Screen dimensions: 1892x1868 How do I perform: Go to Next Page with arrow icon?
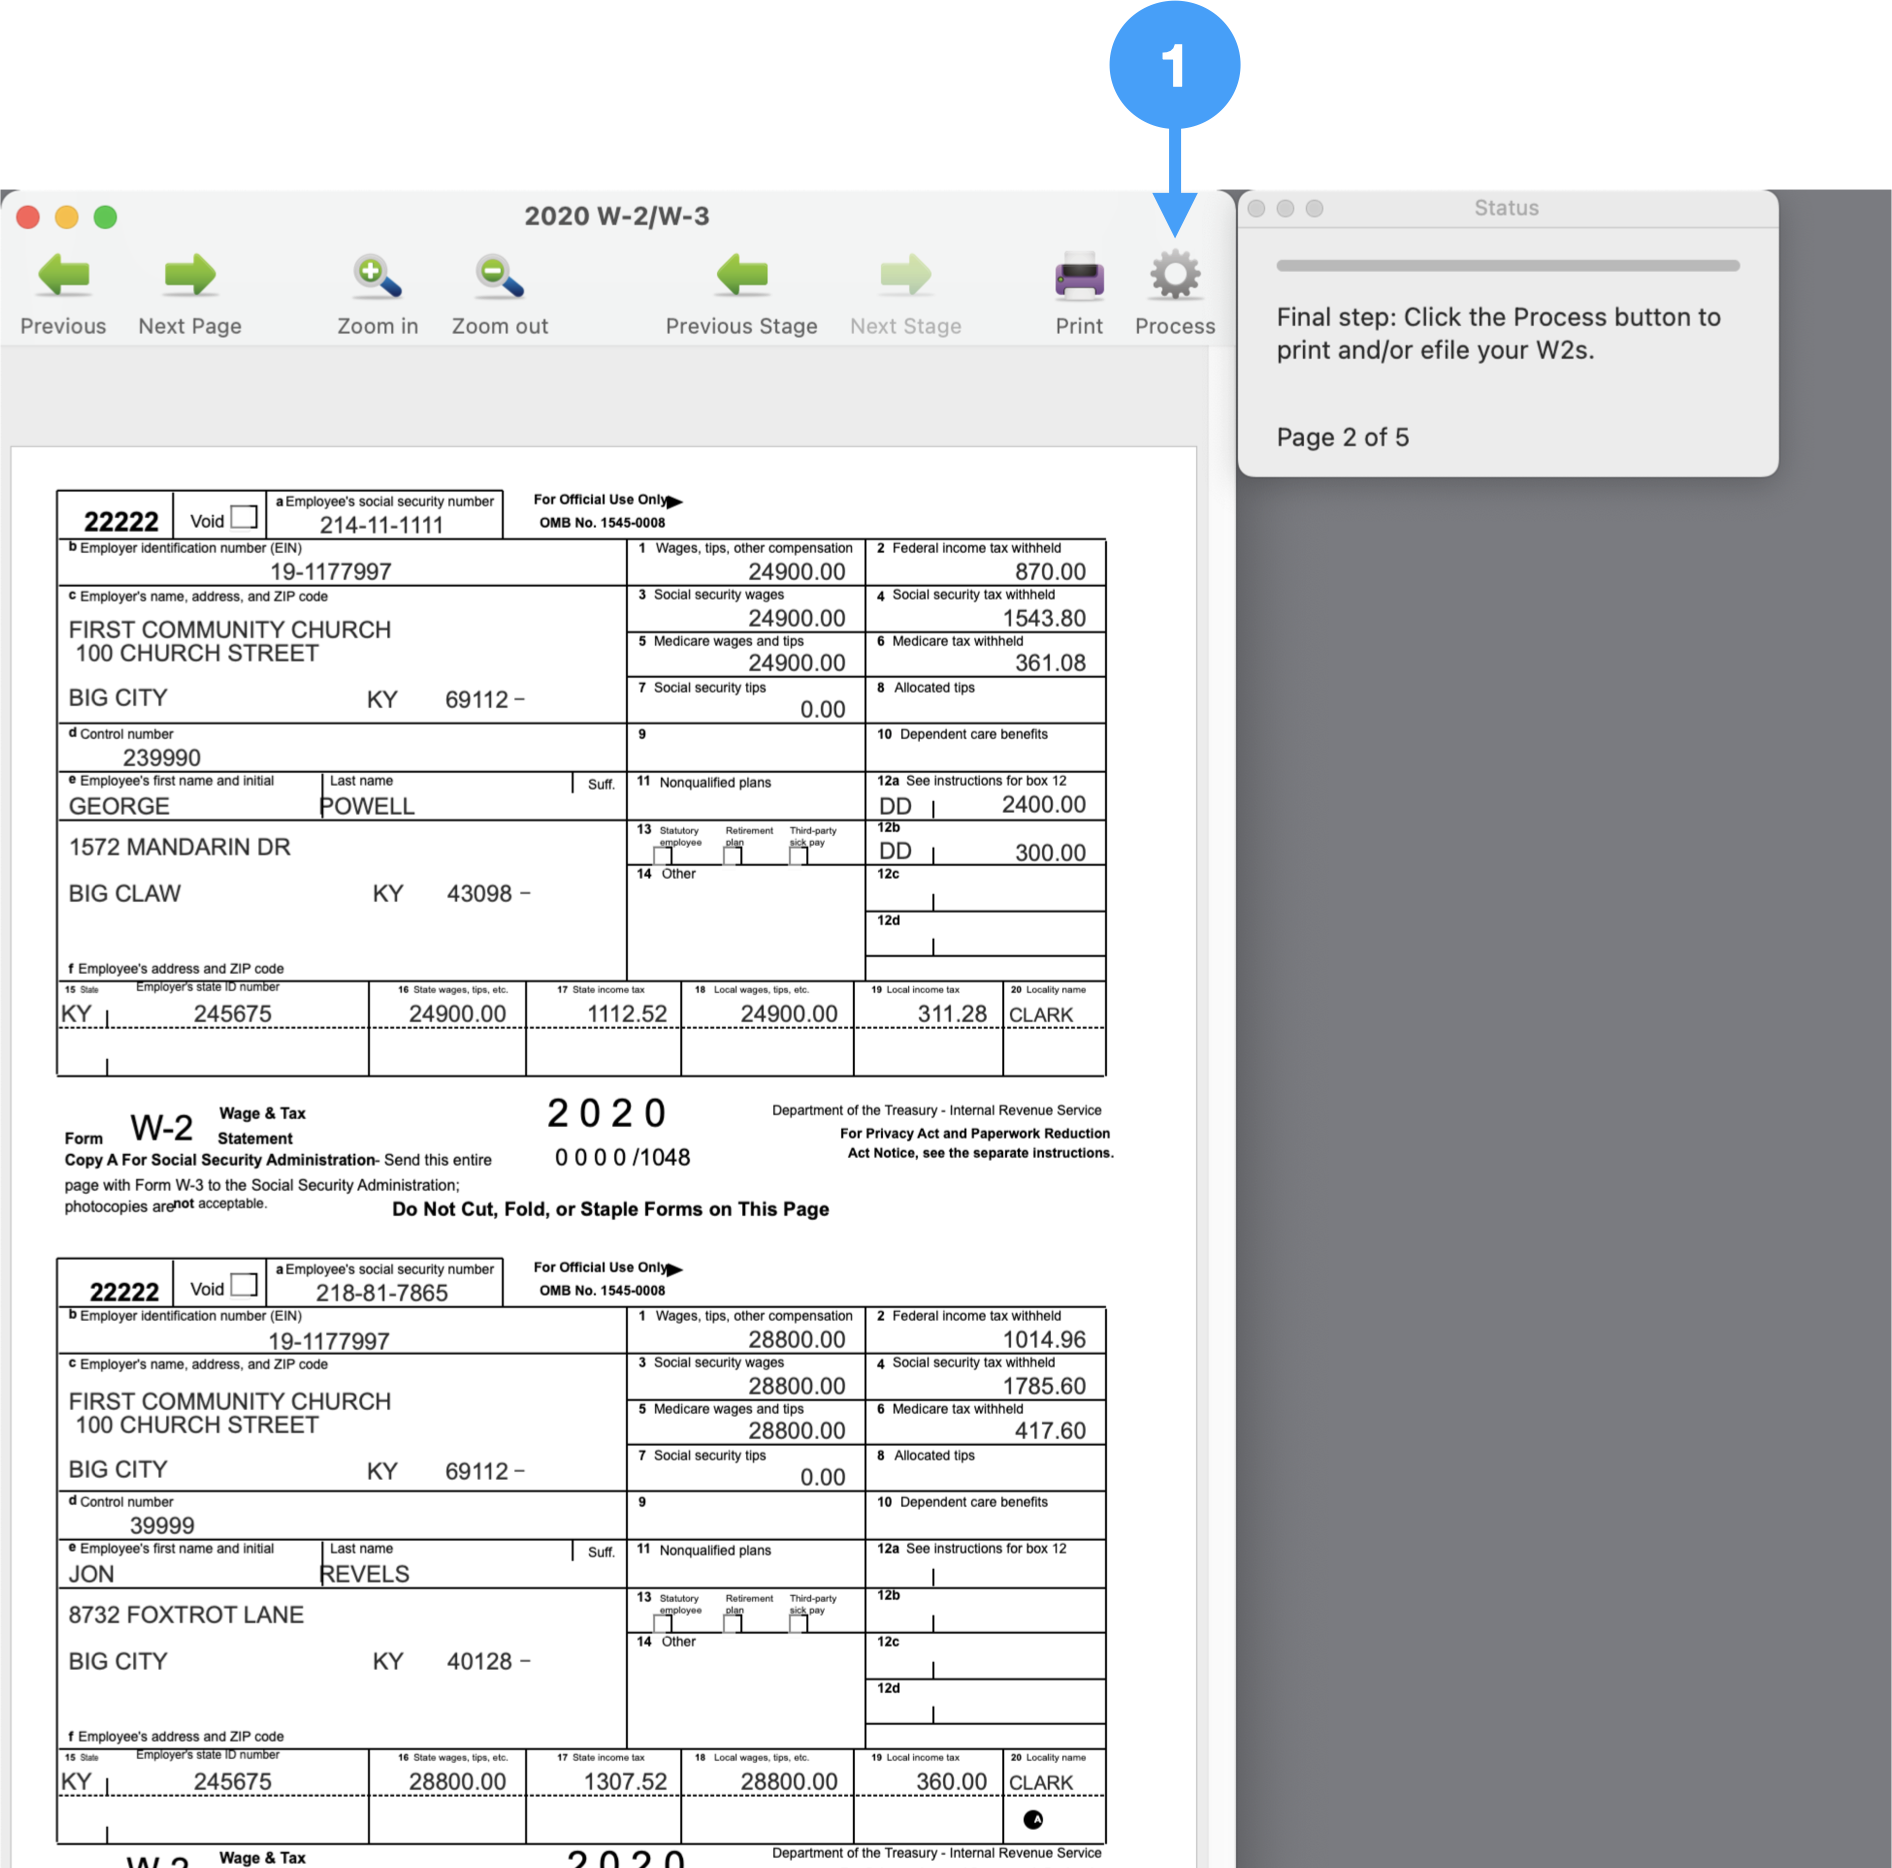click(190, 276)
